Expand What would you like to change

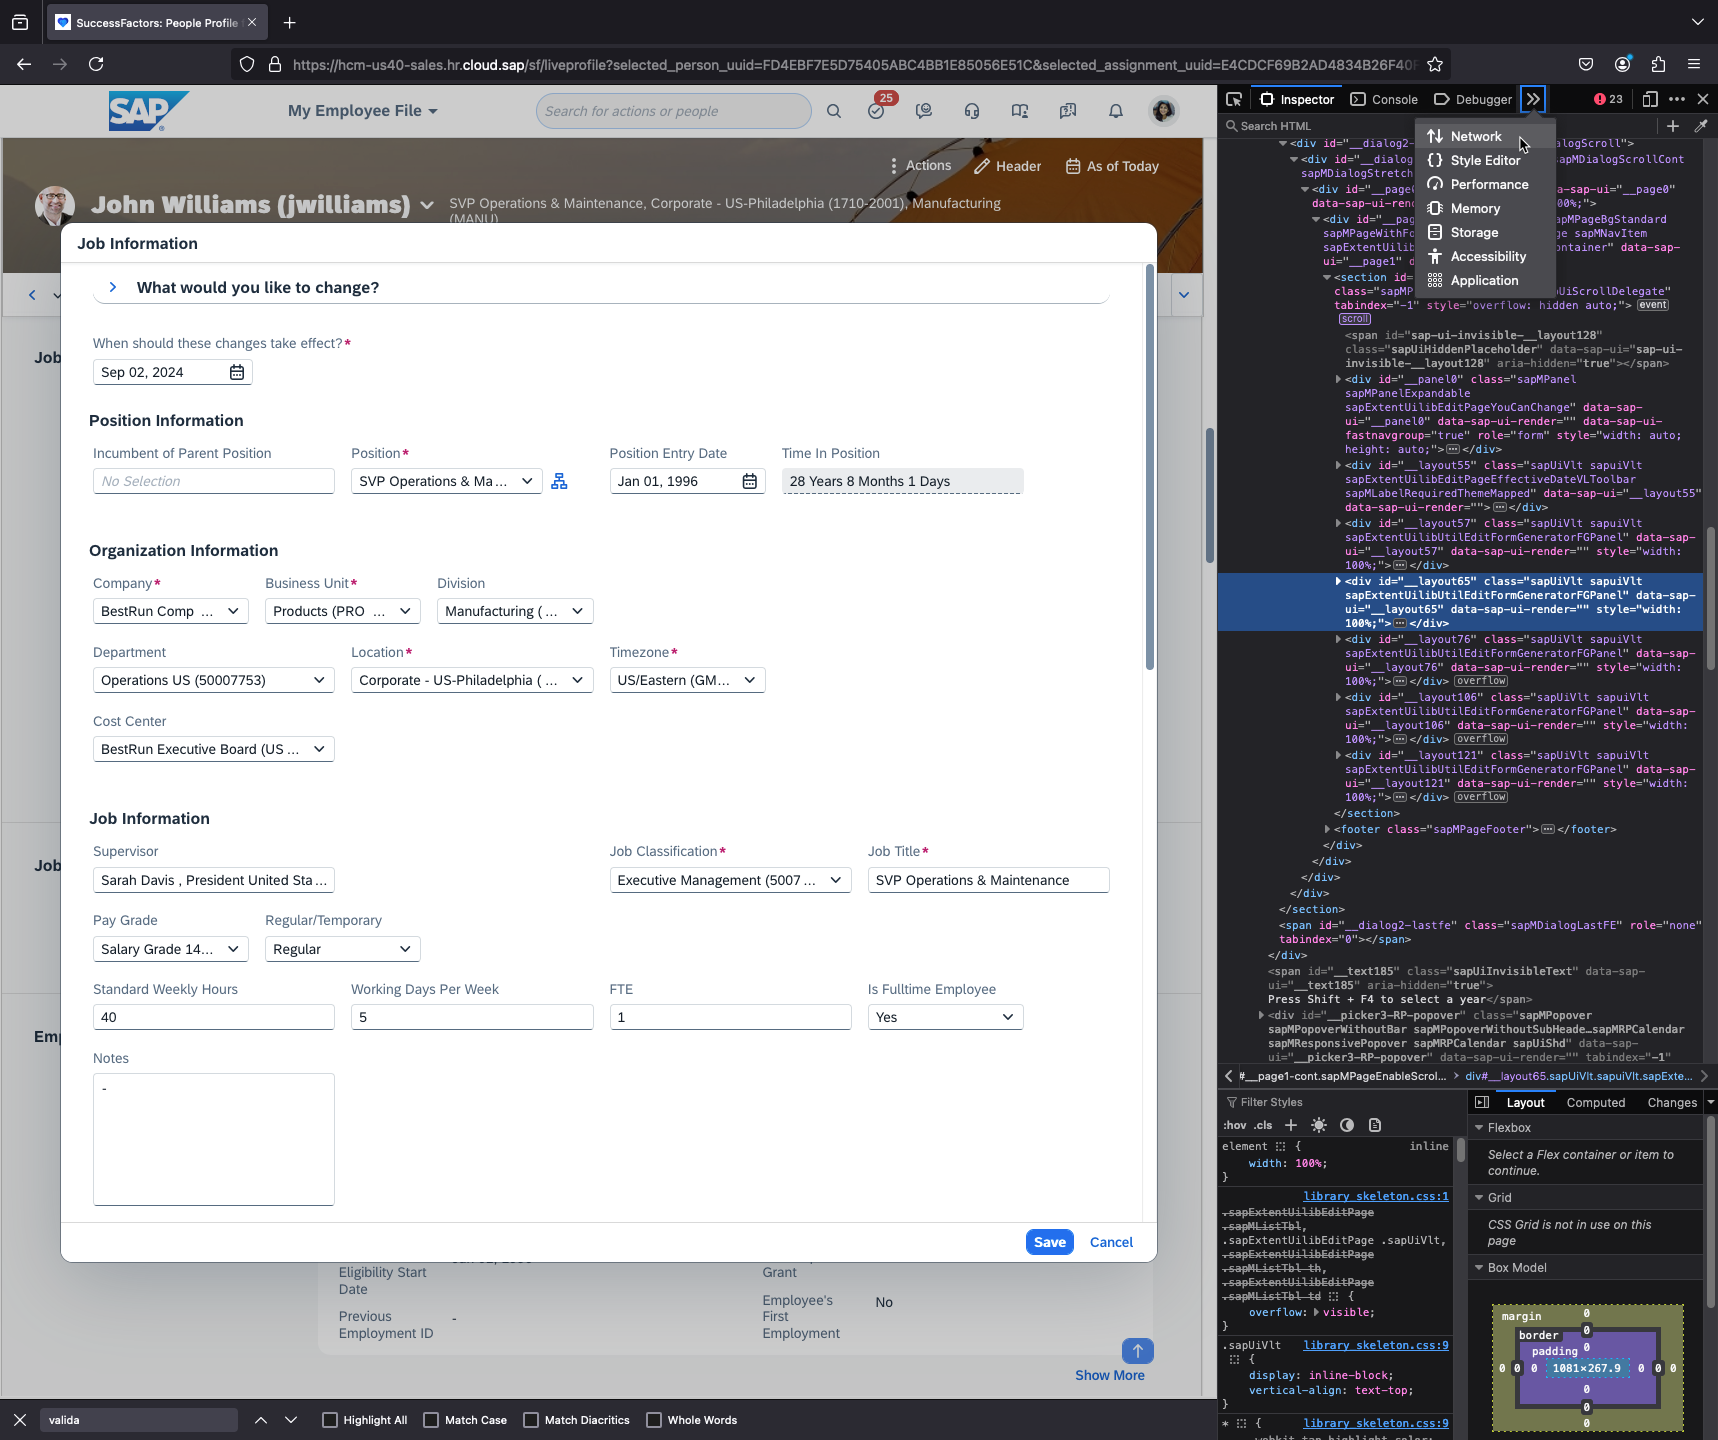point(113,287)
